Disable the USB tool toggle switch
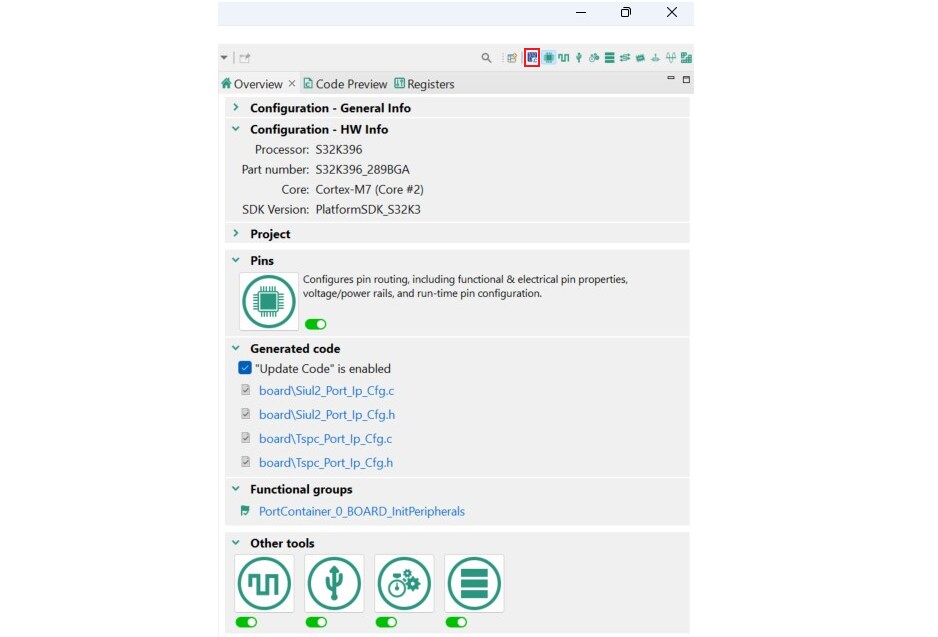Image resolution: width=938 pixels, height=637 pixels. [316, 622]
